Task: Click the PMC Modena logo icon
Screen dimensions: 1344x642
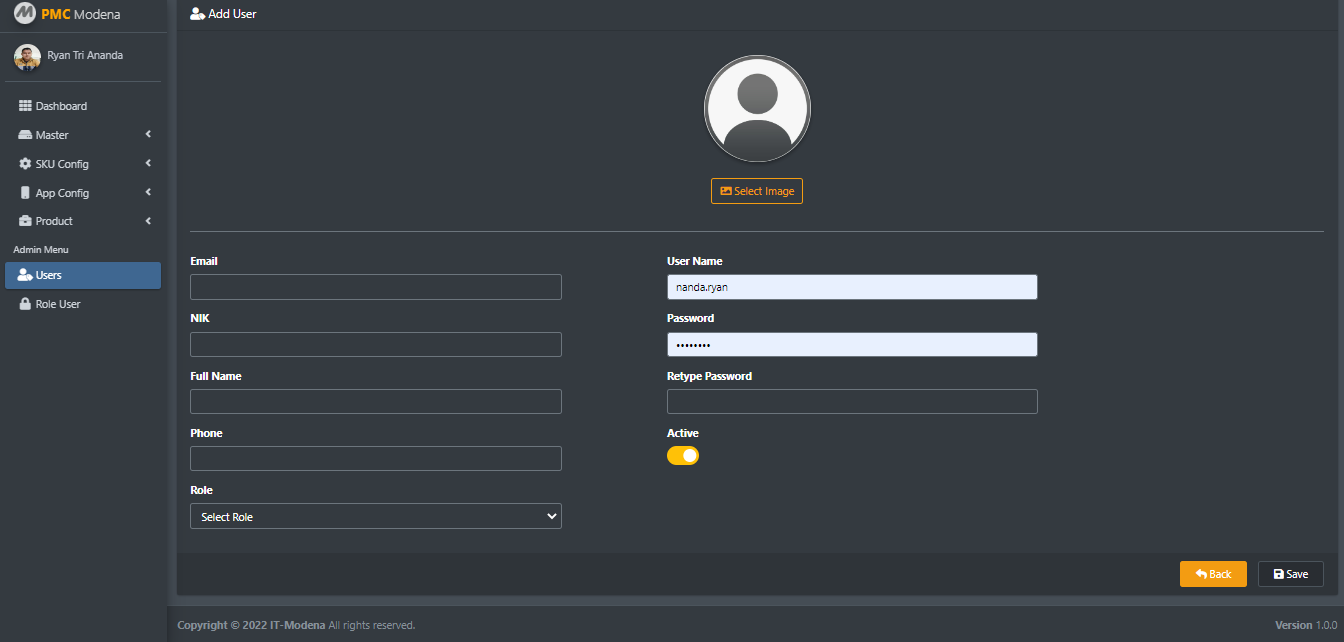Action: [x=24, y=14]
